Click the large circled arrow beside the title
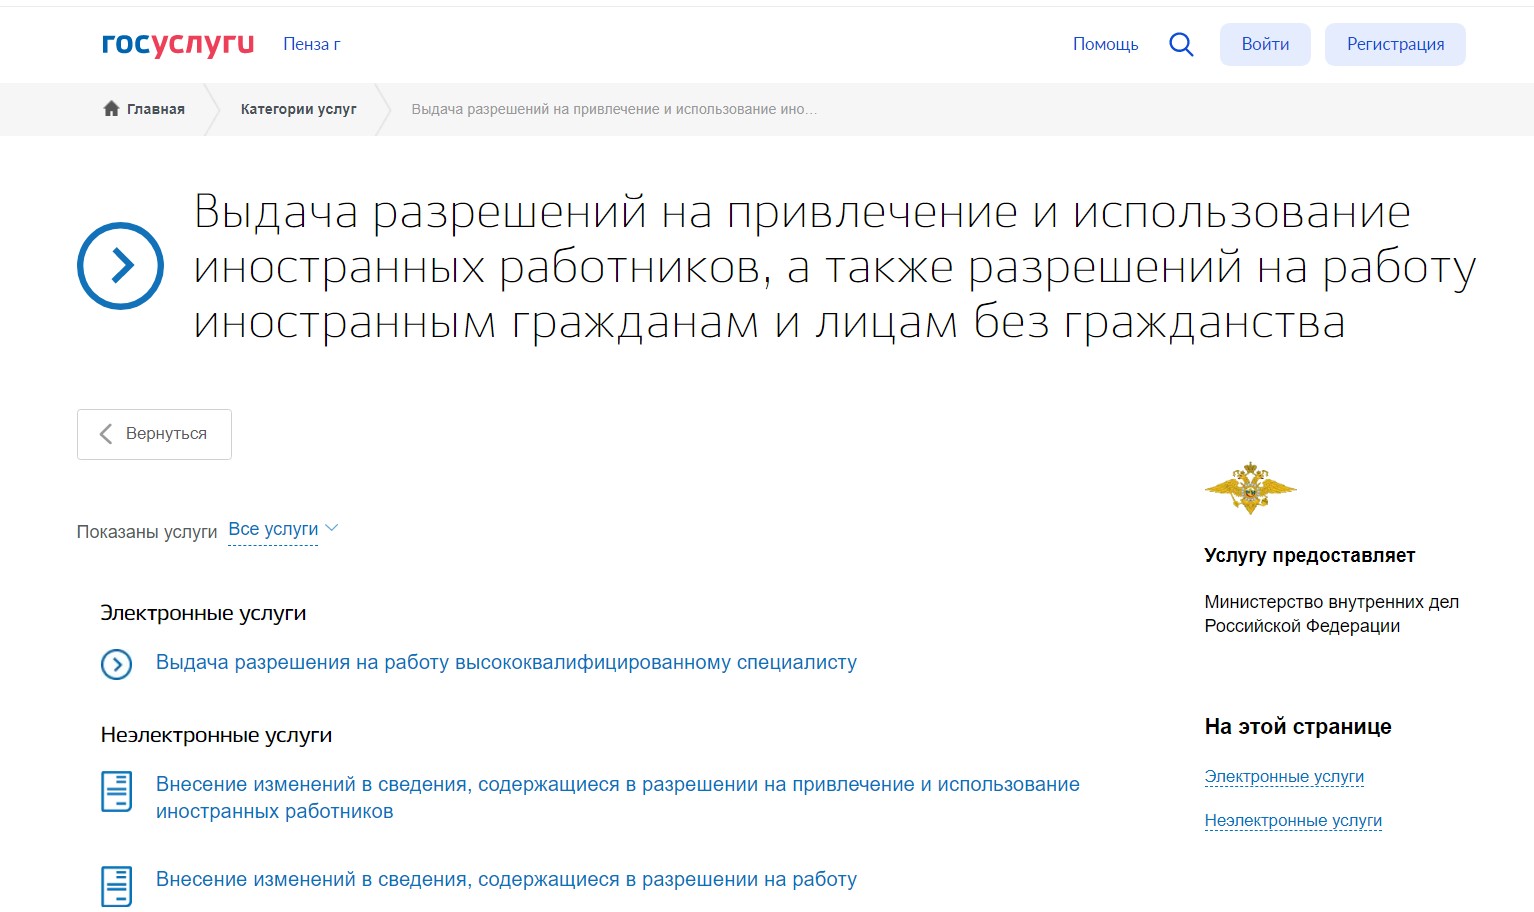The width and height of the screenshot is (1534, 912). click(120, 266)
